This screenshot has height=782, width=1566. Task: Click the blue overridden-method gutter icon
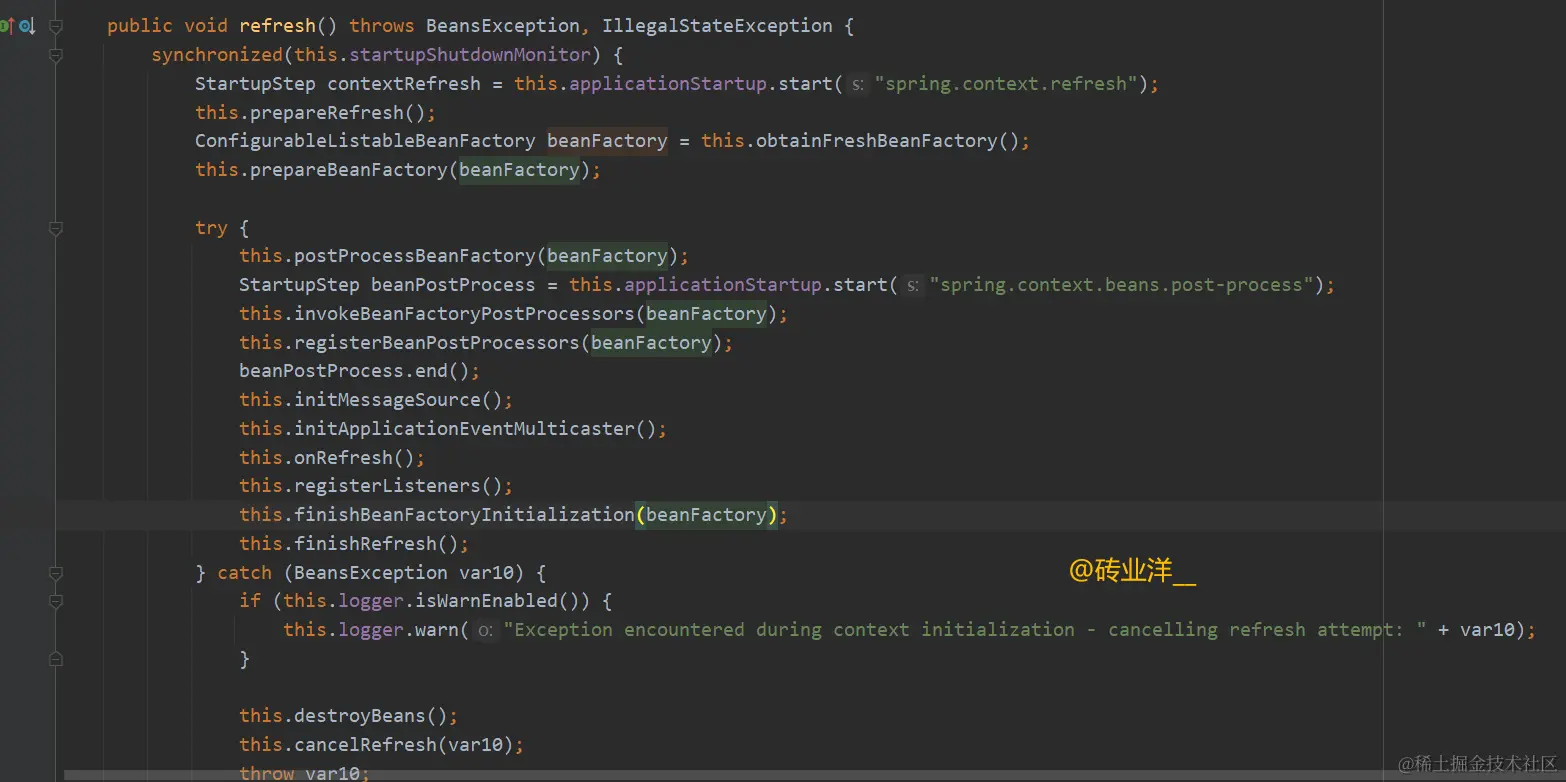(27, 26)
